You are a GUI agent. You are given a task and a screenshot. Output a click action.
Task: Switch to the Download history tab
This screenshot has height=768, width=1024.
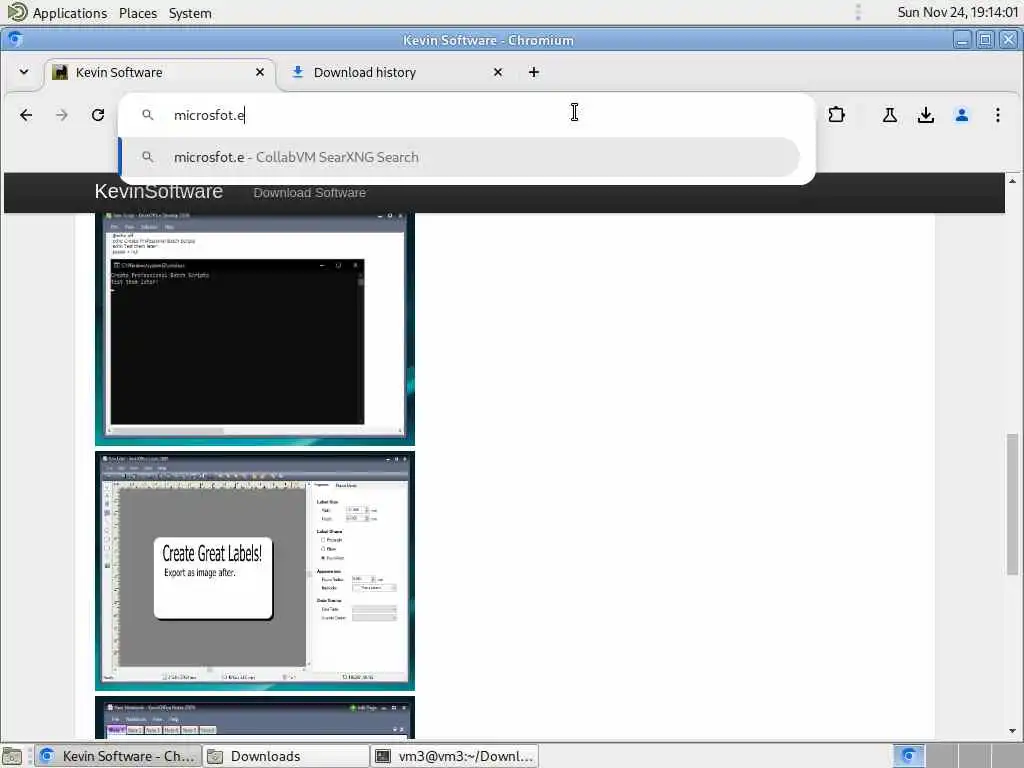point(398,72)
